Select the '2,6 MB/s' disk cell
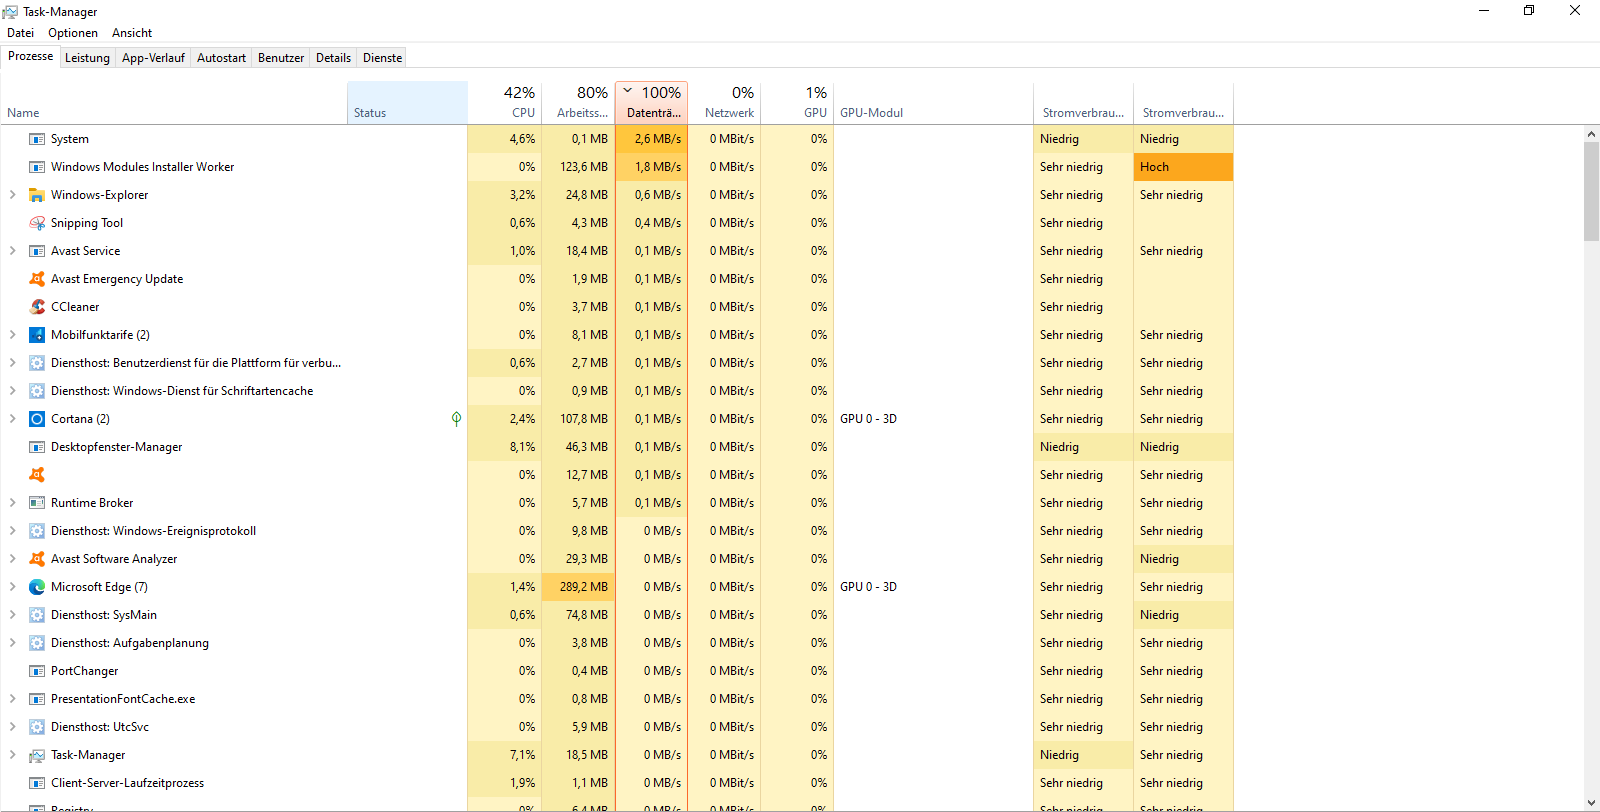This screenshot has width=1600, height=812. point(652,139)
